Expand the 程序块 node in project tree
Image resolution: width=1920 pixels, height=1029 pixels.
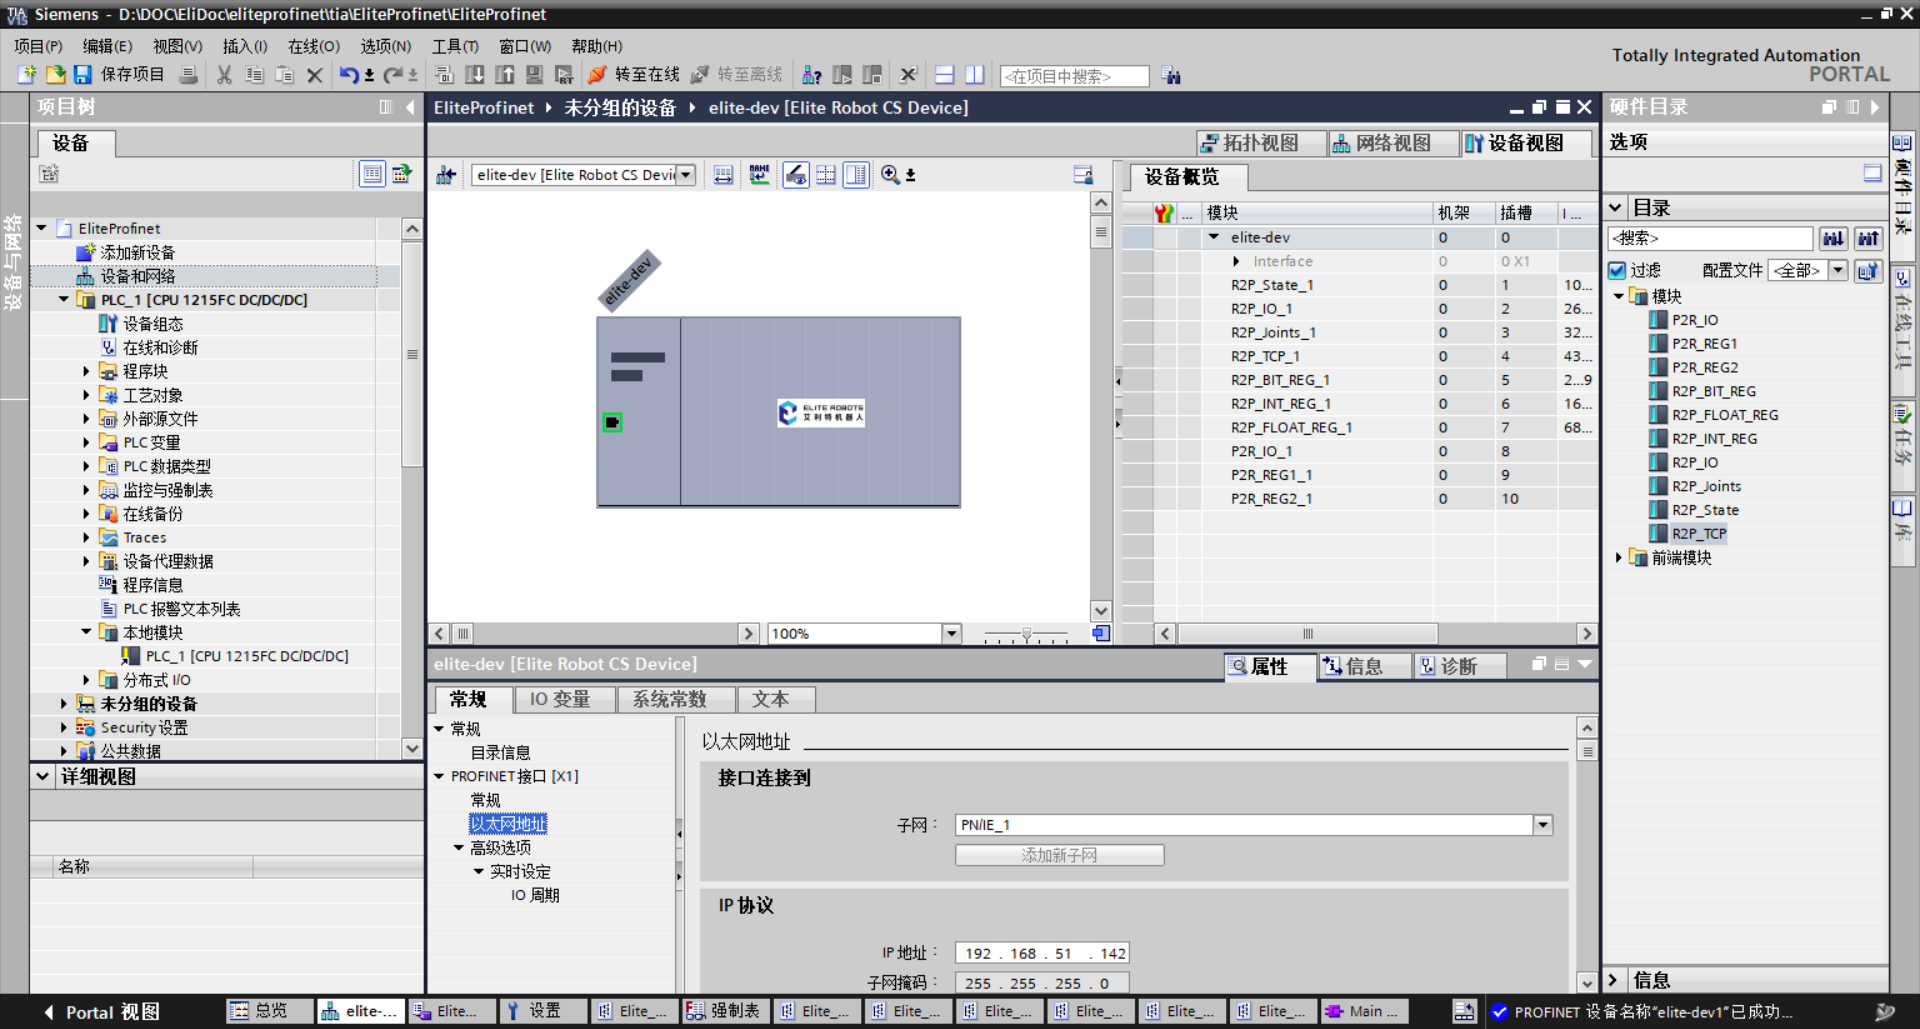[x=86, y=372]
